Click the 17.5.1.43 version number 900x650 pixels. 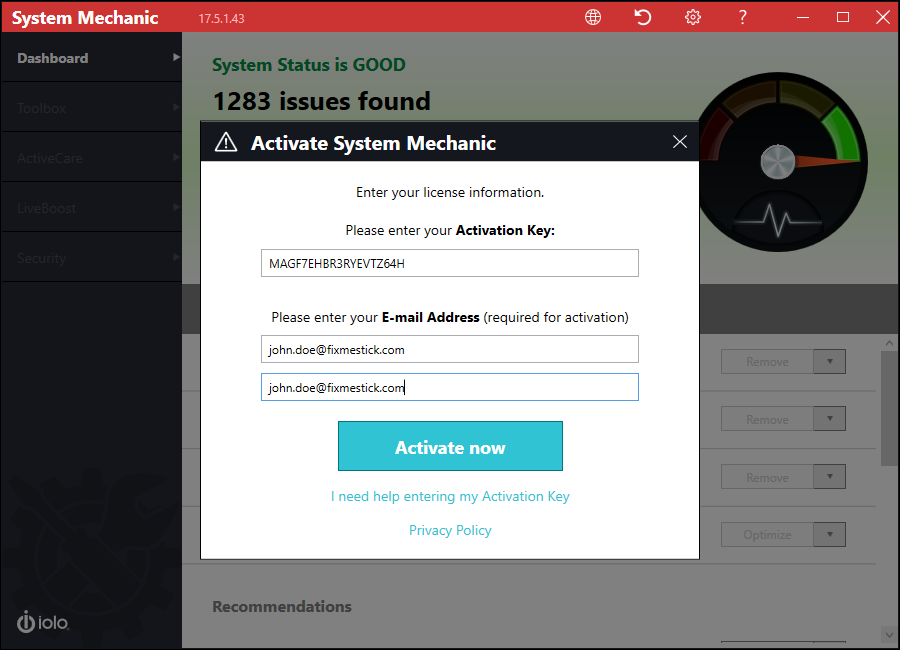pos(222,18)
